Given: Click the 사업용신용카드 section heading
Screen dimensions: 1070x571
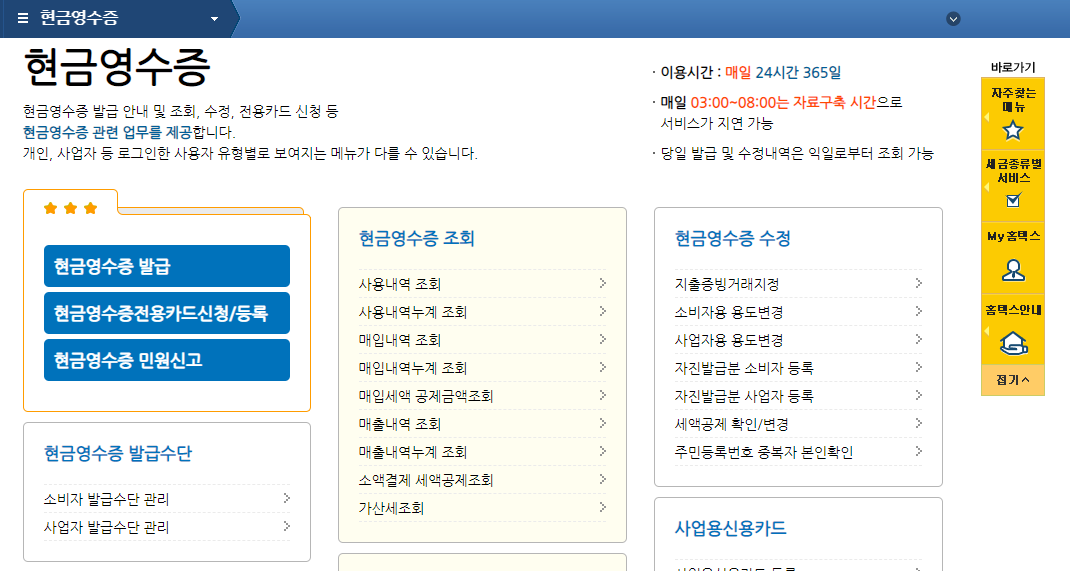Looking at the screenshot, I should [730, 528].
